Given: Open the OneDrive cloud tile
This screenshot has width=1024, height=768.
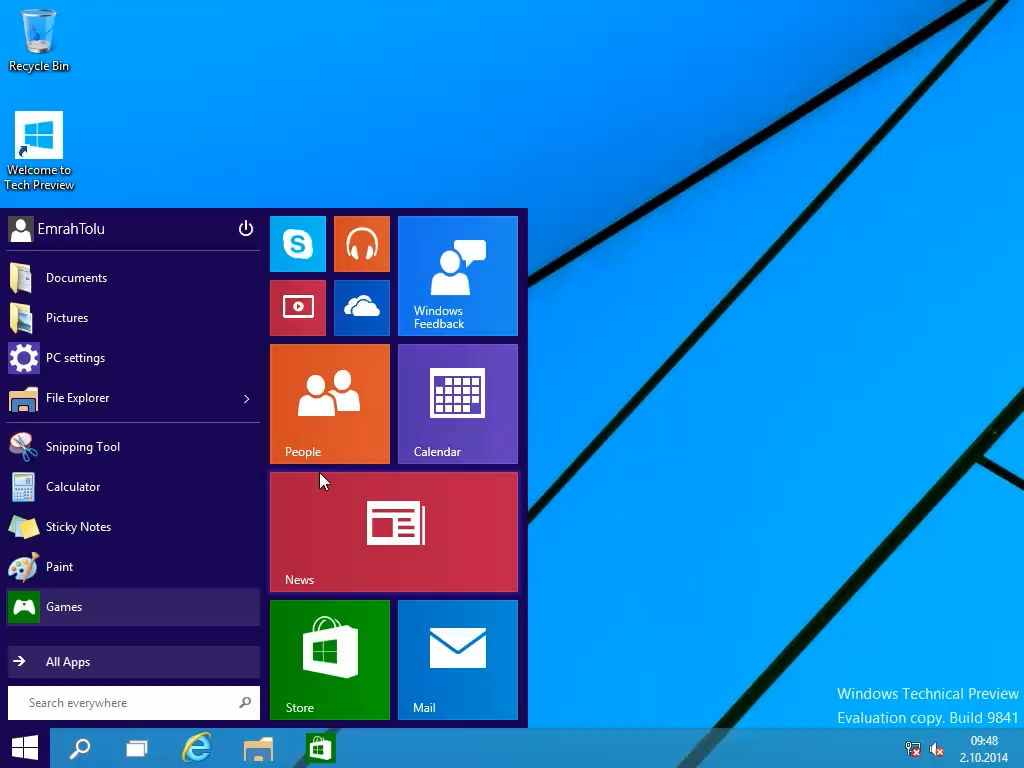Looking at the screenshot, I should (362, 308).
